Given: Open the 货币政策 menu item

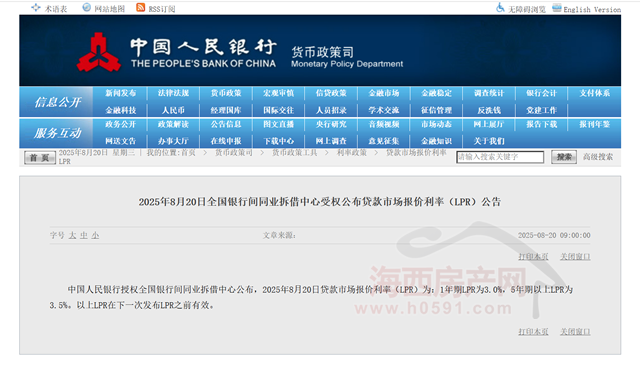Looking at the screenshot, I should tap(226, 93).
